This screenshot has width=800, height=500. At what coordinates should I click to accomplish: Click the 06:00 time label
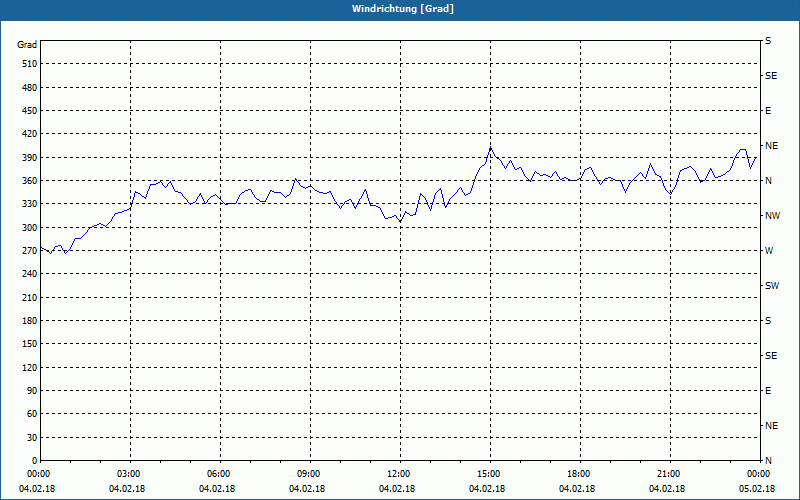pos(217,474)
